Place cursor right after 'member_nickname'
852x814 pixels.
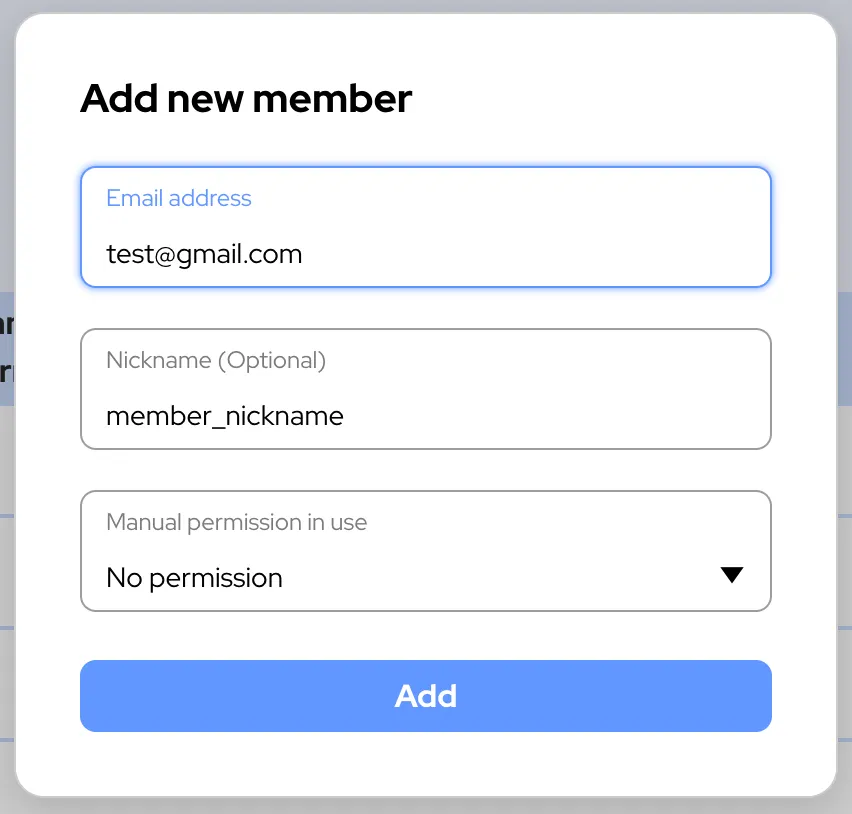[x=345, y=416]
